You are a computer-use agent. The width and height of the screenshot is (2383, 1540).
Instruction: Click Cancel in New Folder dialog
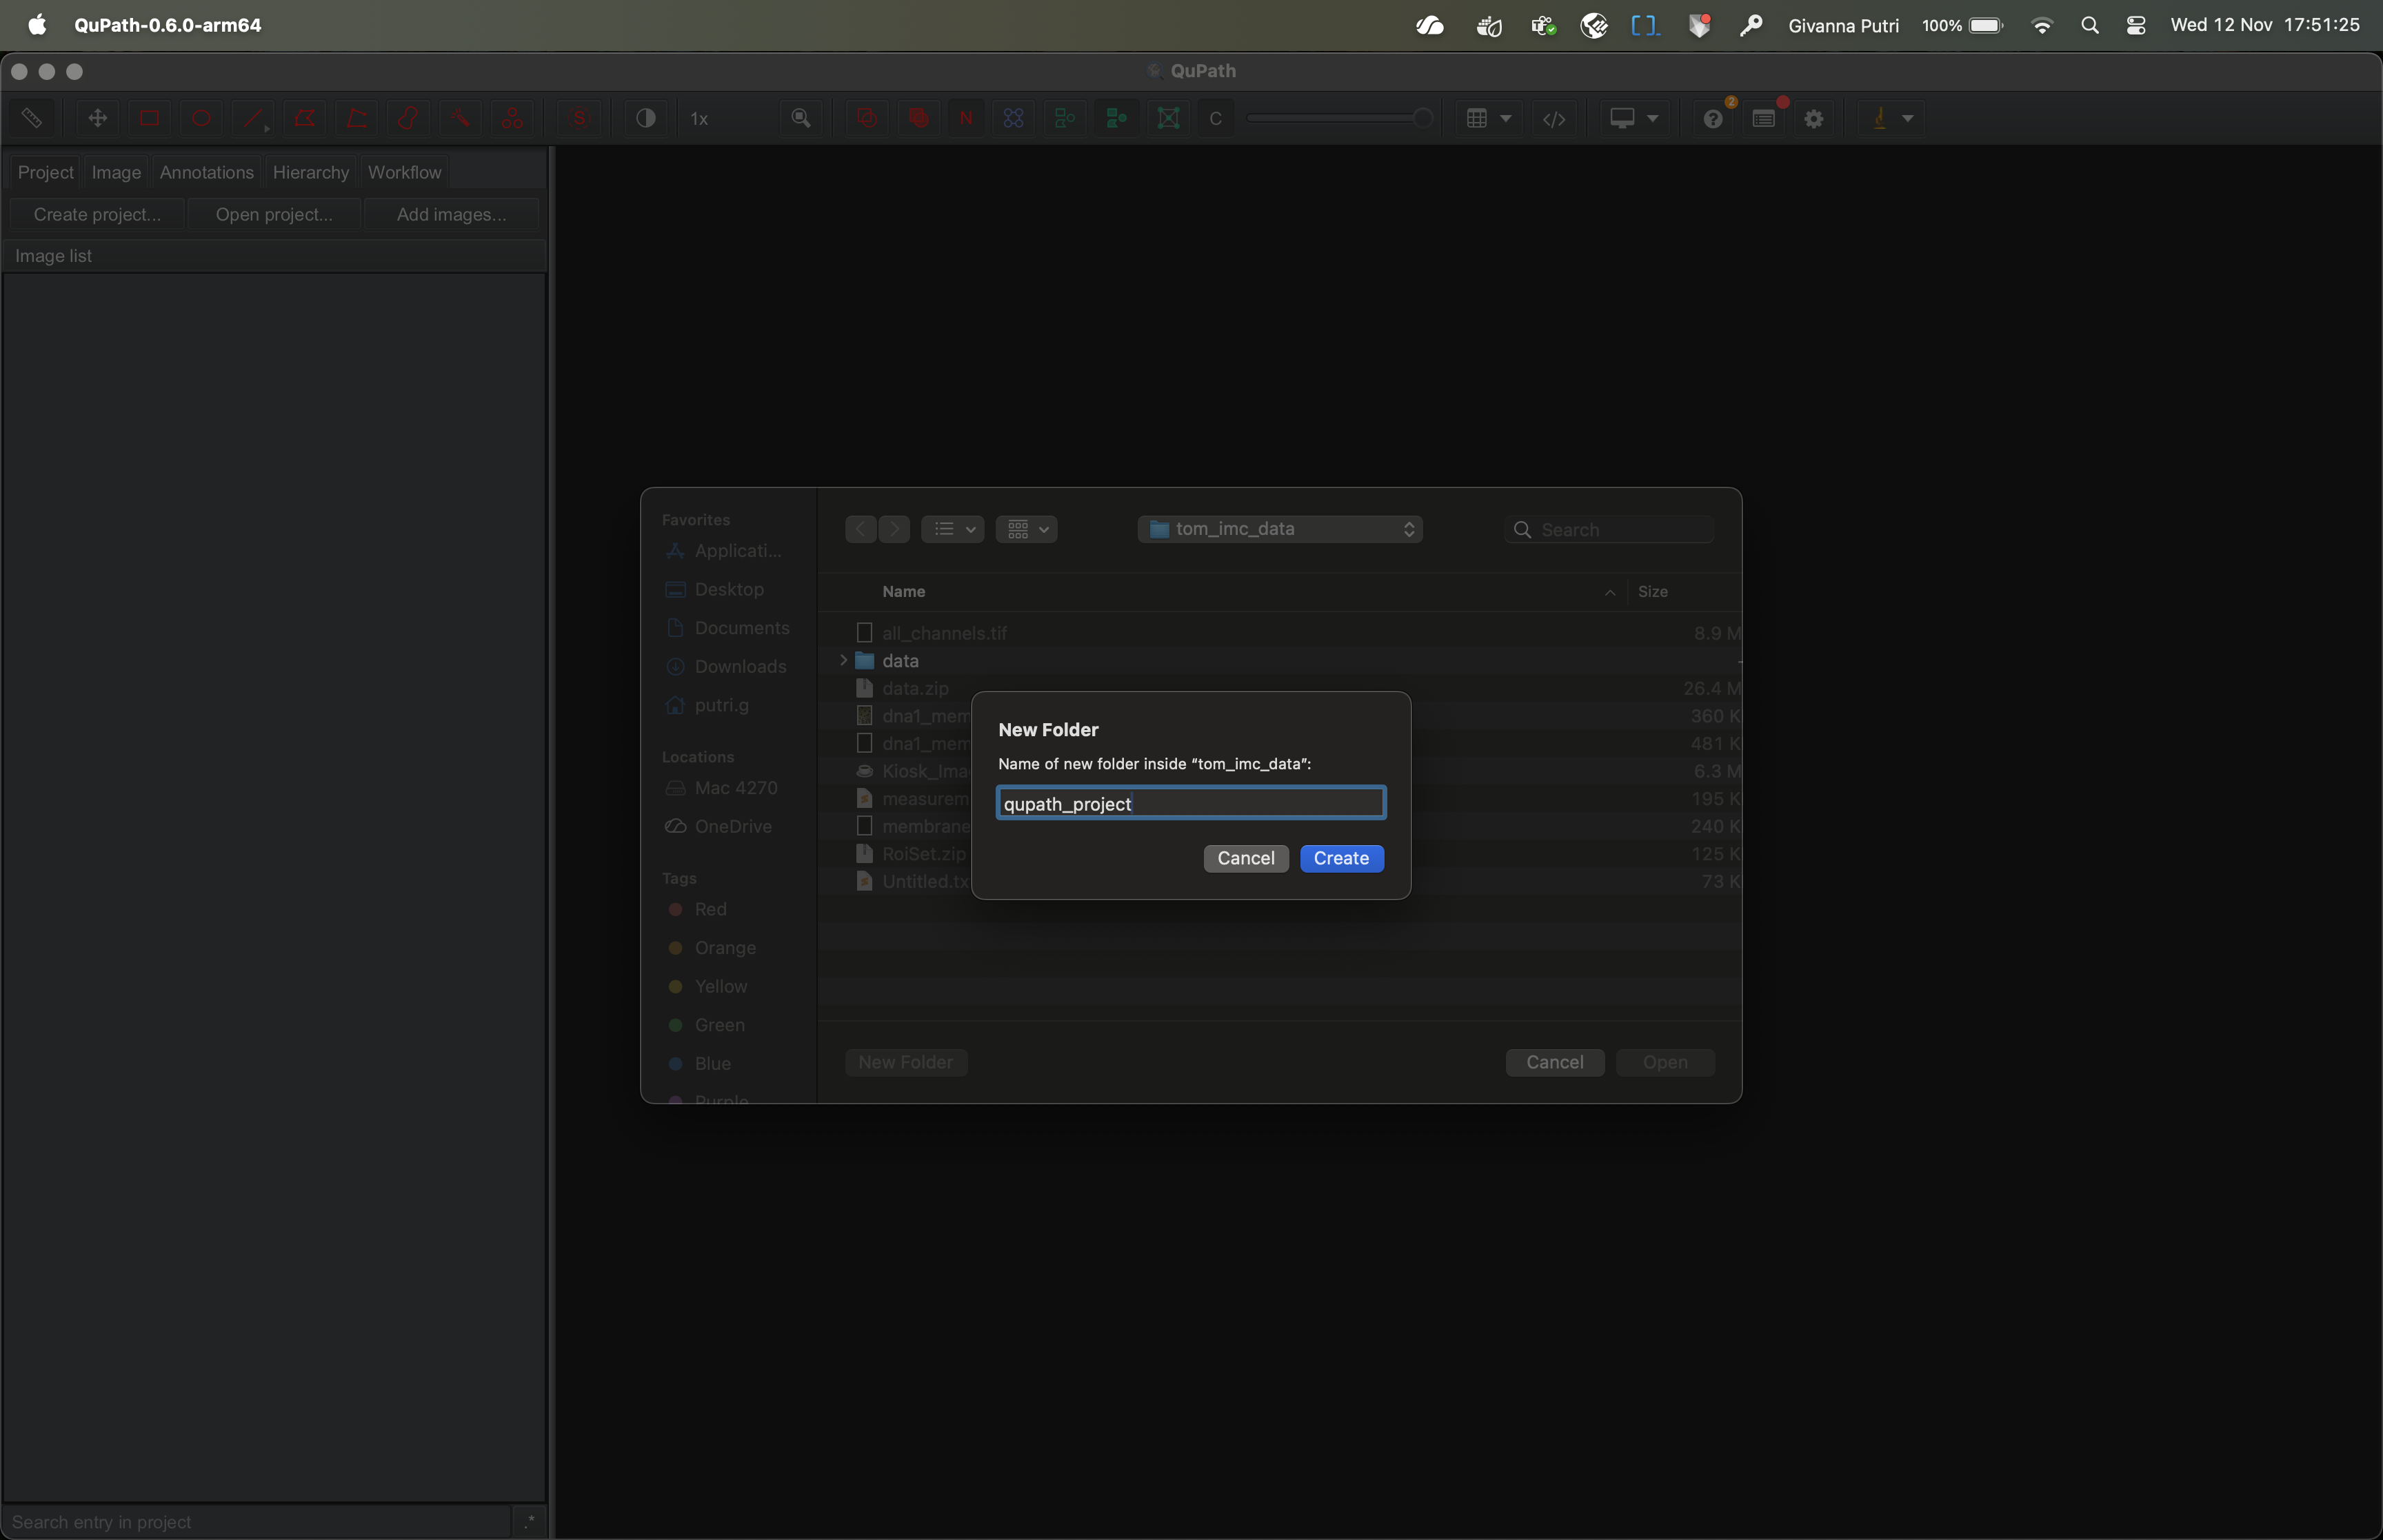point(1245,858)
